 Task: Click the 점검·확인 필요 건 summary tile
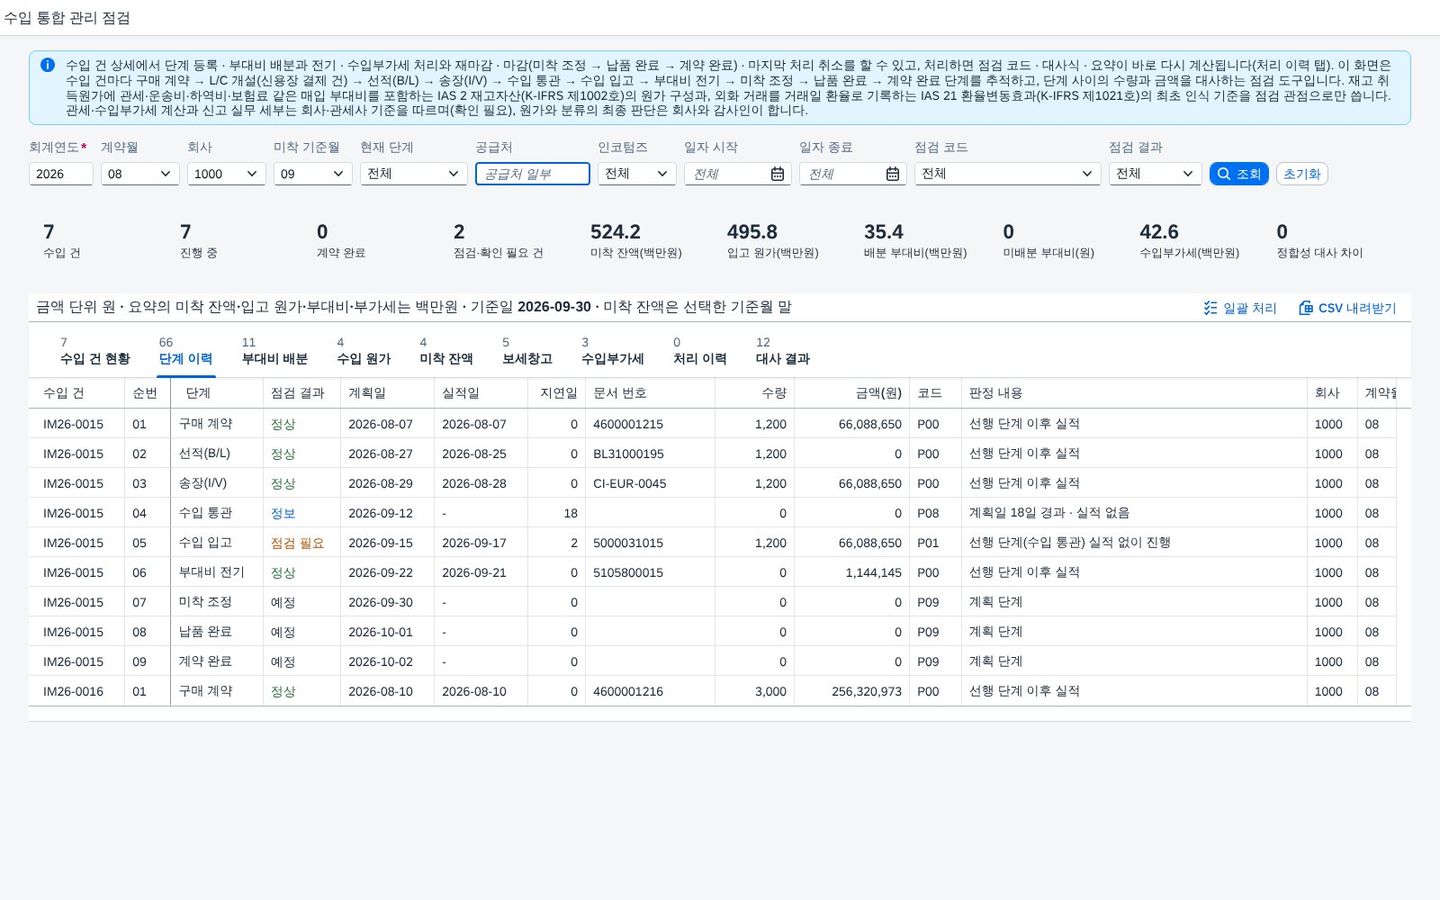(x=498, y=241)
